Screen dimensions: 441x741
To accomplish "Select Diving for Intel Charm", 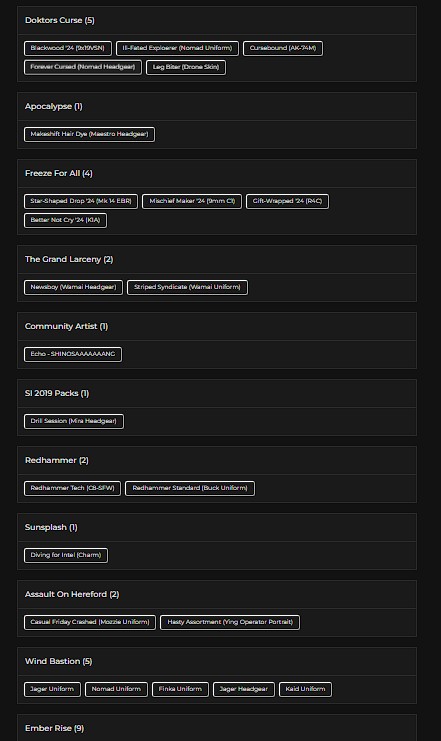I will pos(66,556).
